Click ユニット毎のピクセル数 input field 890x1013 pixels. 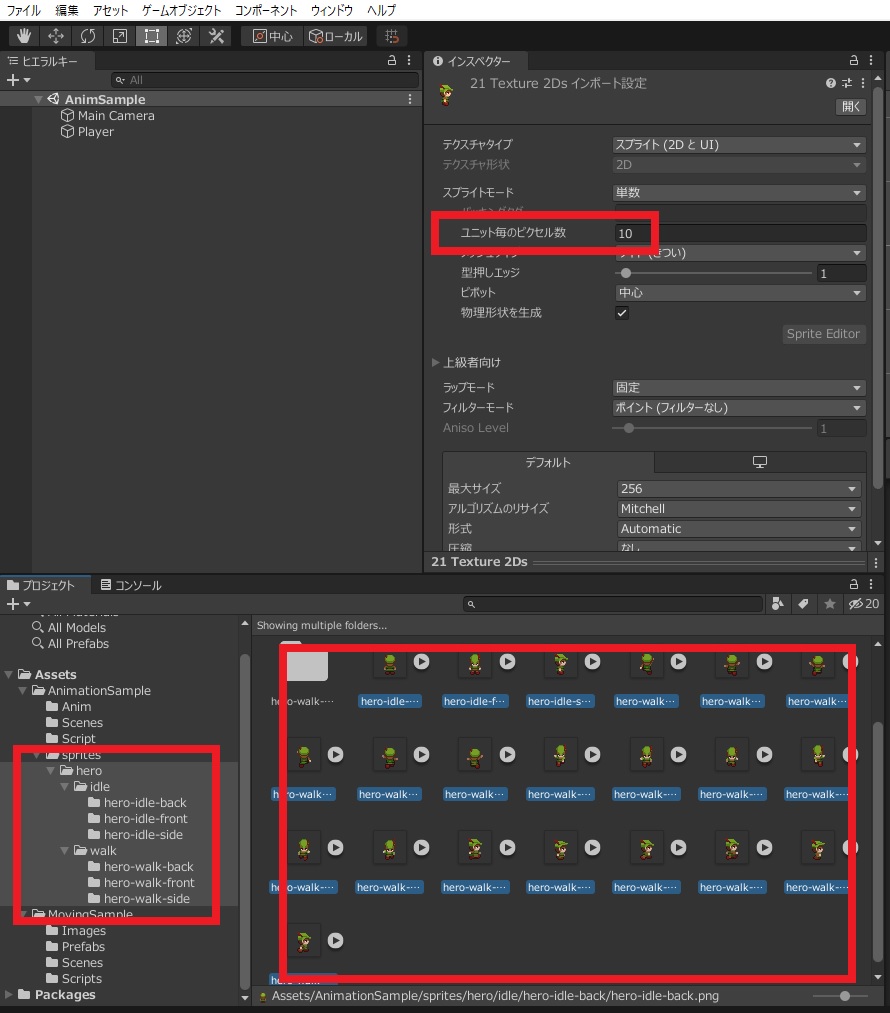point(740,233)
